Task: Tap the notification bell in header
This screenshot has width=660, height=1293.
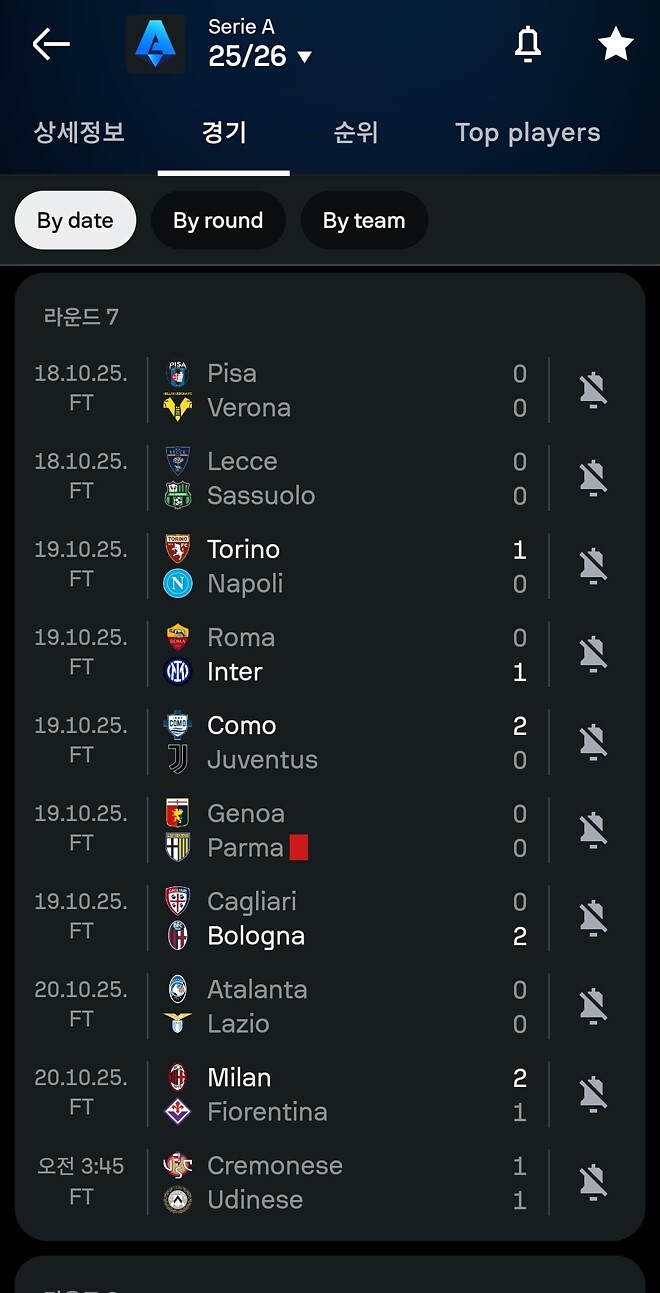Action: tap(527, 44)
